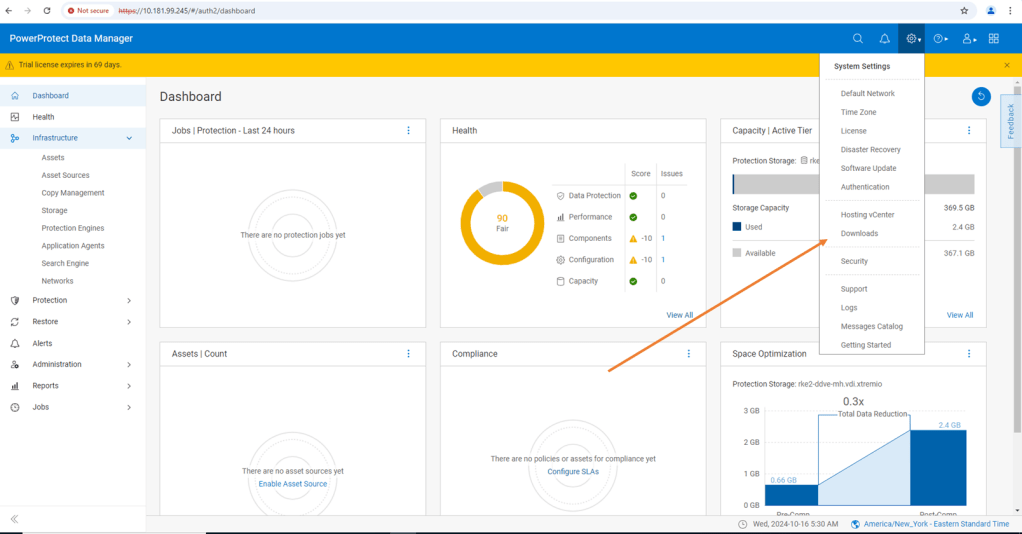1022x534 pixels.
Task: Open Asset Sources in the sidebar
Action: click(65, 175)
